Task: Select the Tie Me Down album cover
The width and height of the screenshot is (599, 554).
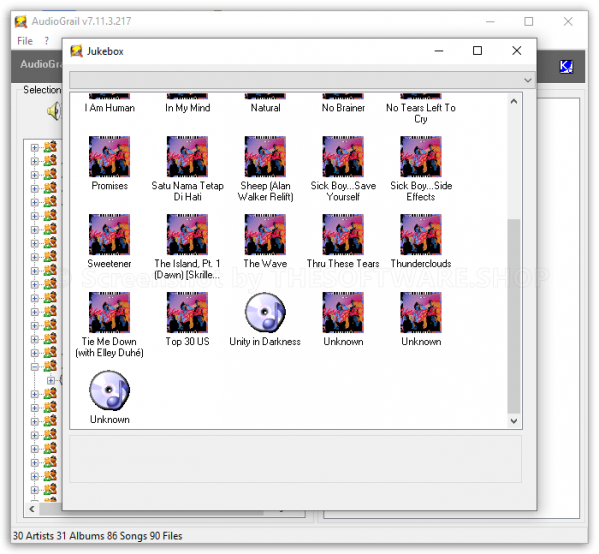Action: point(109,312)
